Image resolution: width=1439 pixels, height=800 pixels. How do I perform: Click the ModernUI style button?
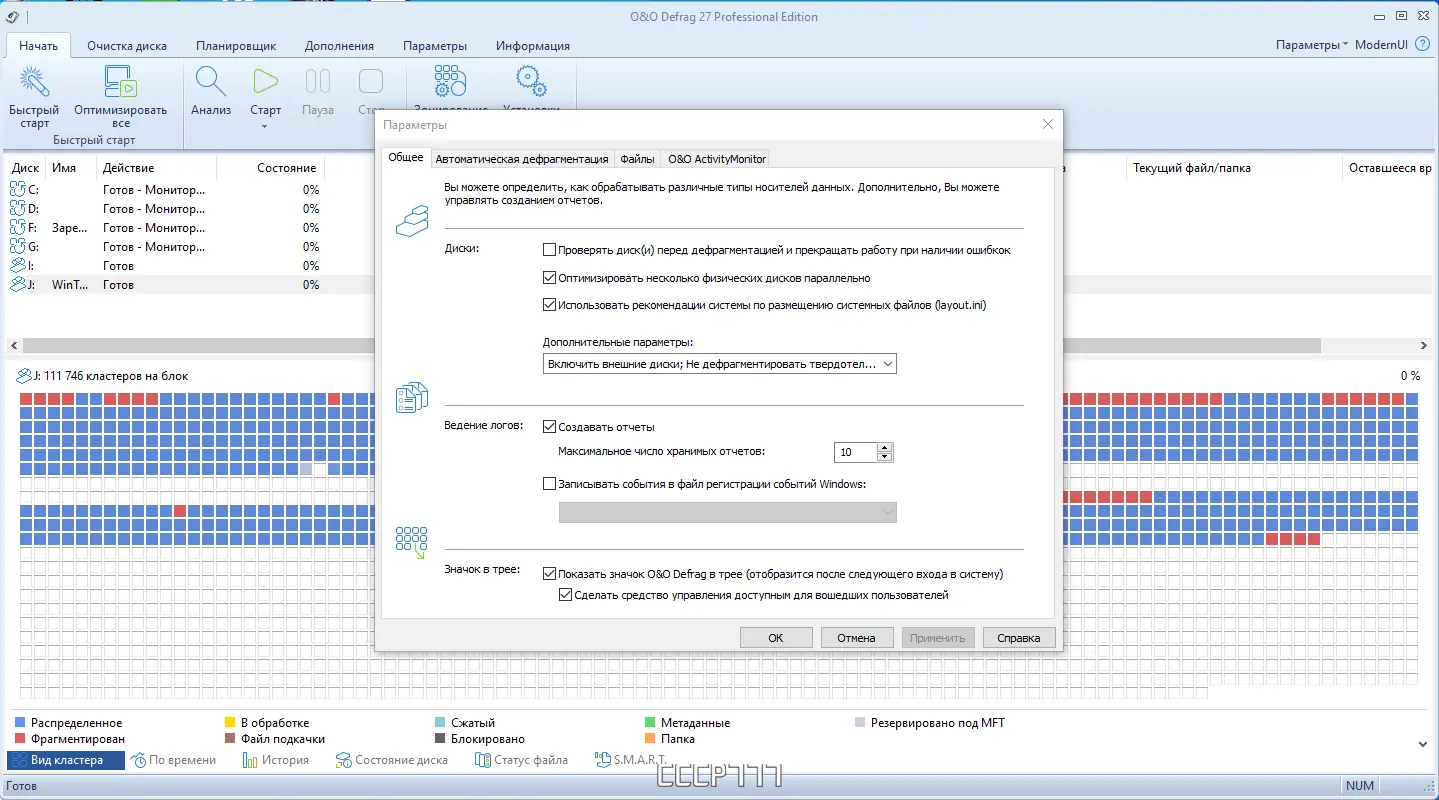pyautogui.click(x=1382, y=45)
